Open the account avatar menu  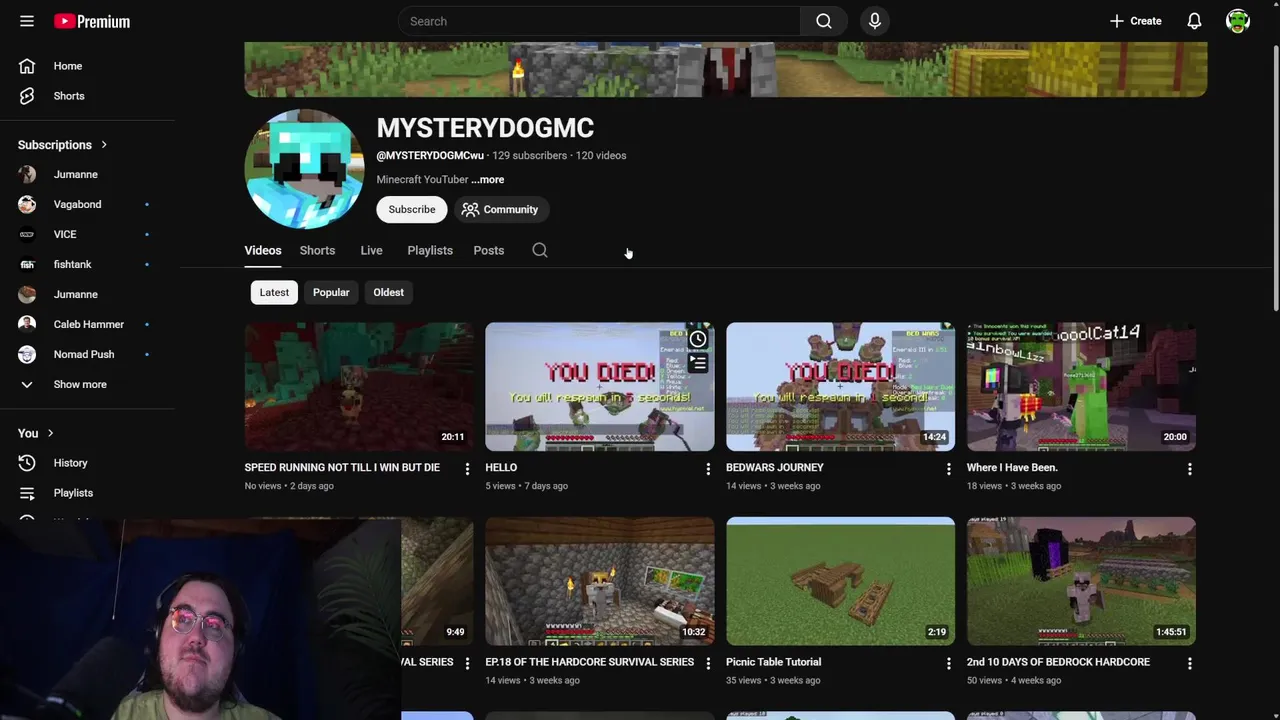tap(1238, 21)
